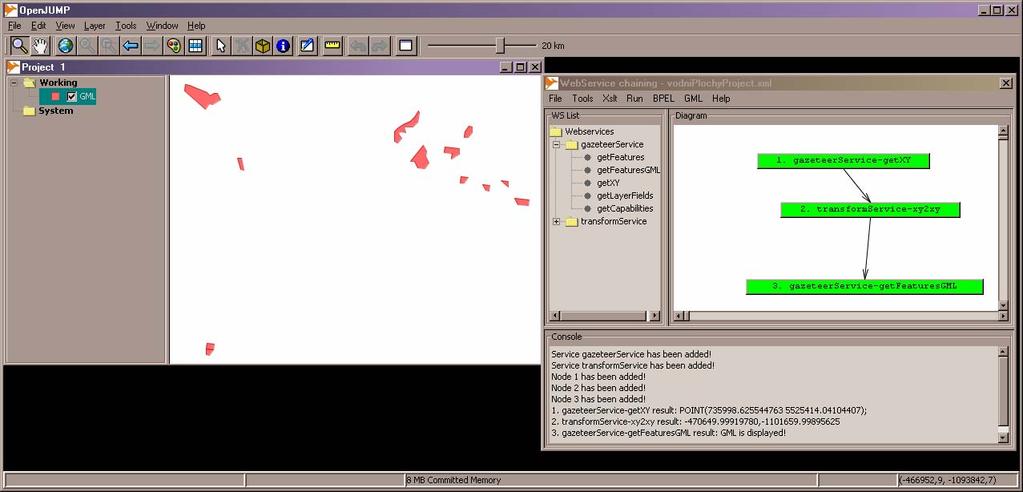The height and width of the screenshot is (492, 1023).
Task: Select the getLayerFields operation
Action: (625, 196)
